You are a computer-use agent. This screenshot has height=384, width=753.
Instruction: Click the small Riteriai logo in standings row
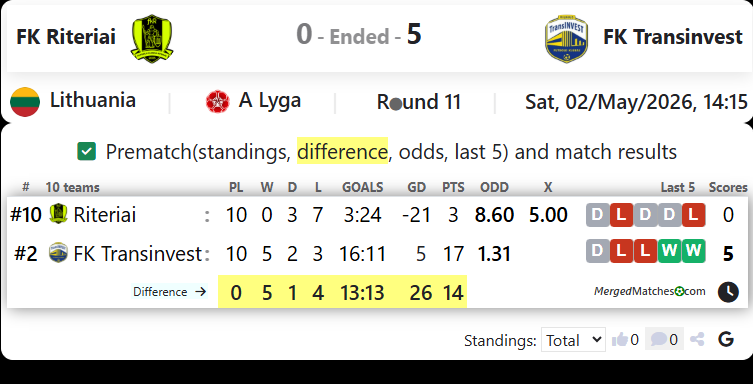click(x=59, y=214)
